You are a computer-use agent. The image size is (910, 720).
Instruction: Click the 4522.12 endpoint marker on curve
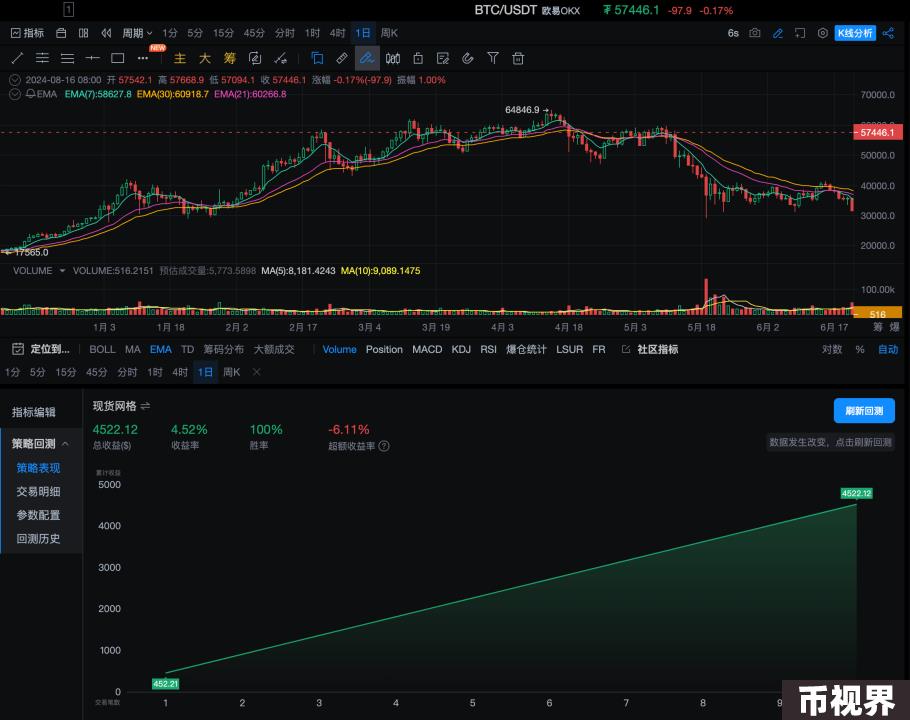click(857, 493)
